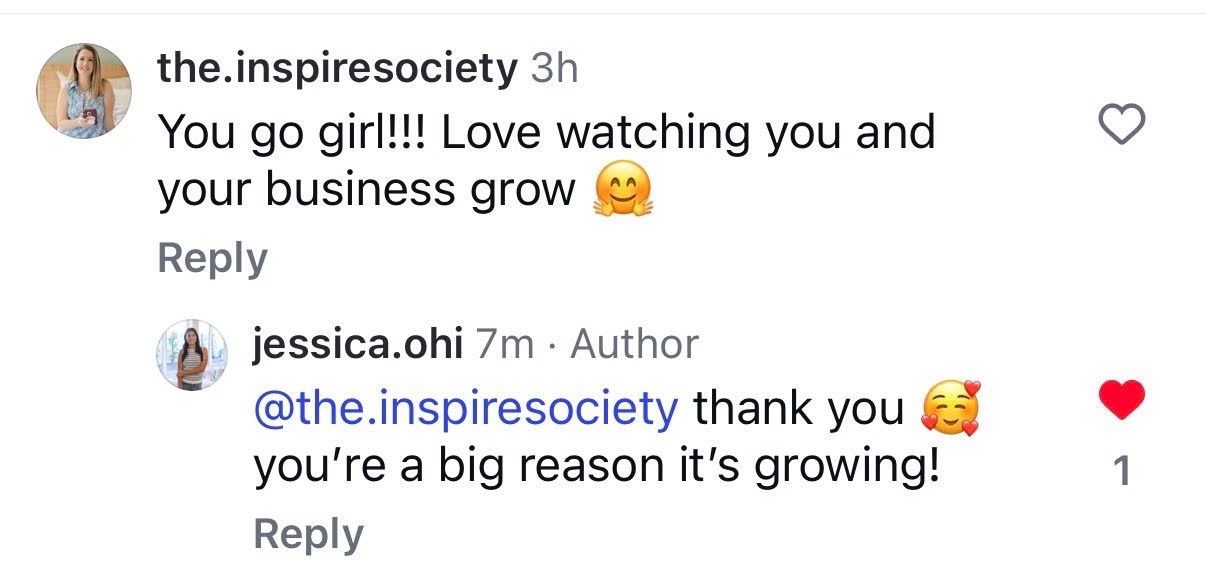Tap the heart outline next to the top comment
1206x580 pixels.
coord(1122,124)
